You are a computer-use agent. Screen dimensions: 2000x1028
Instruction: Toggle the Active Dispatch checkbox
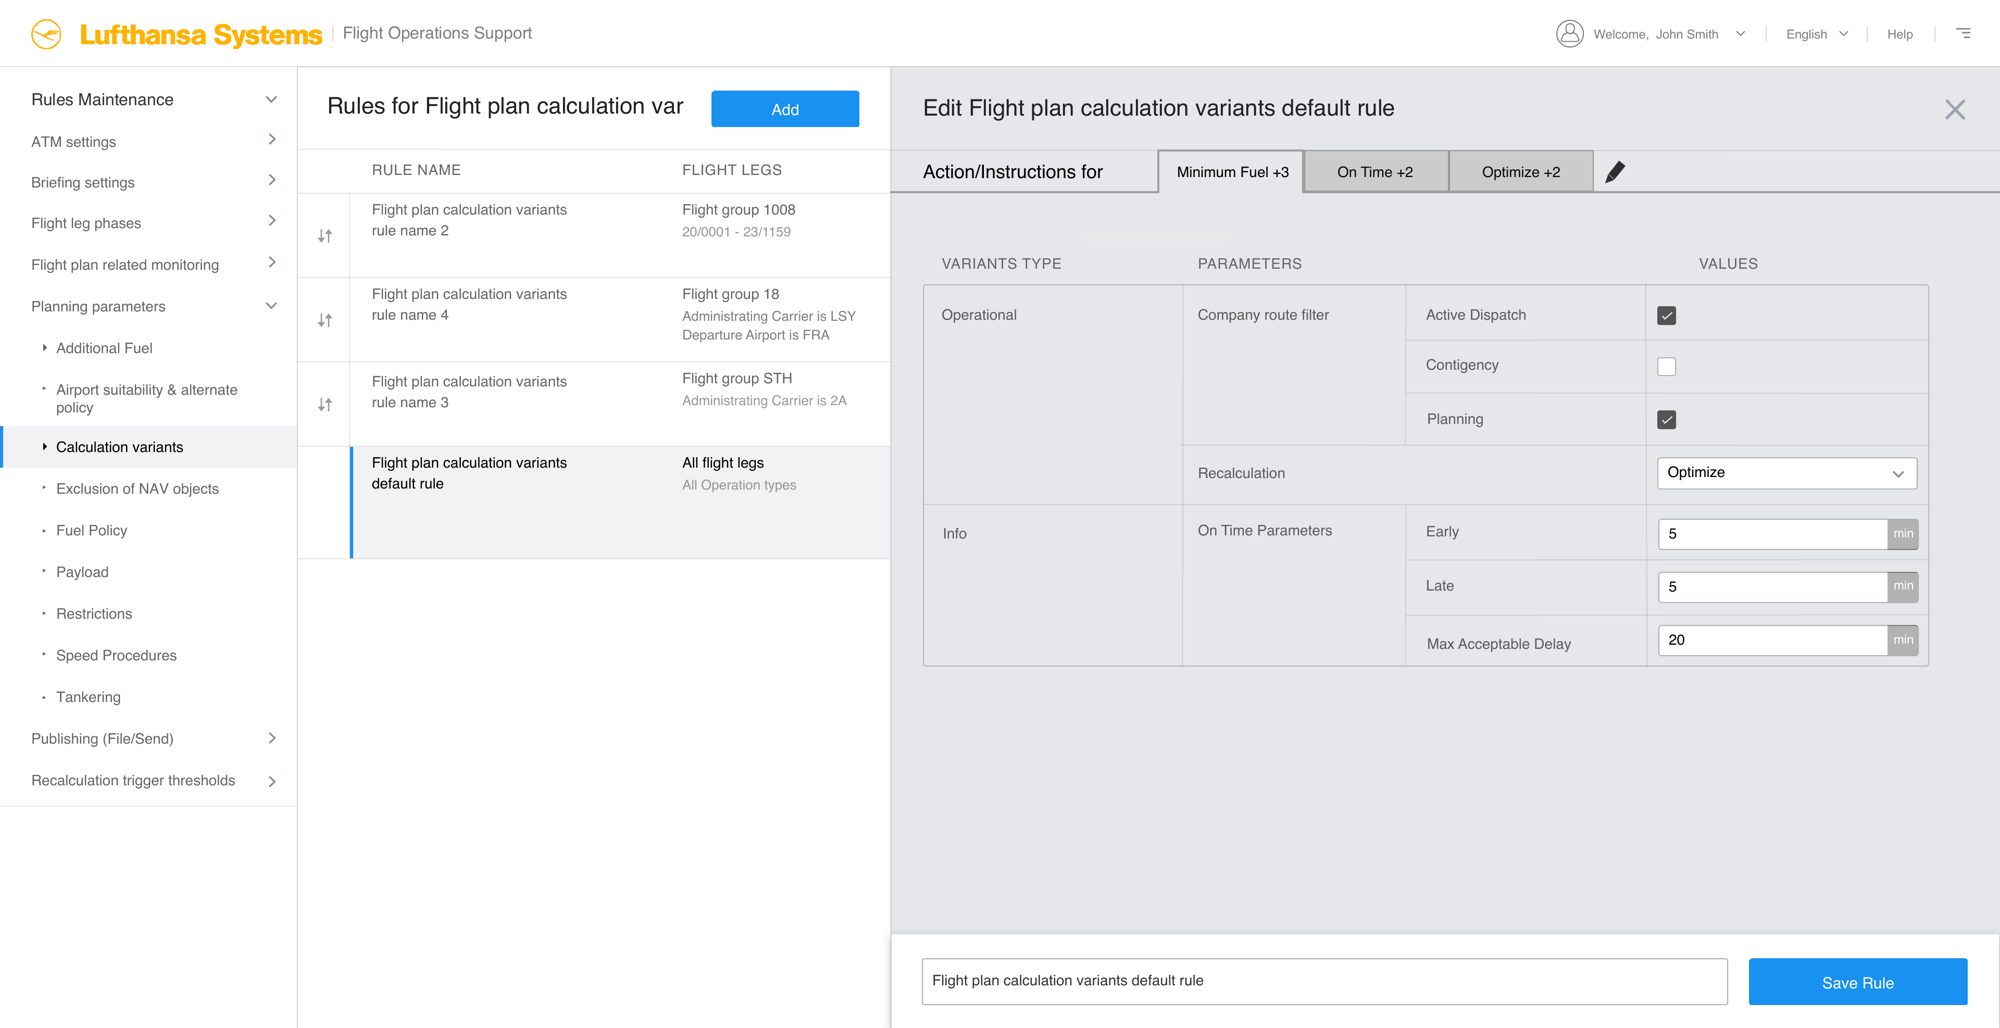(x=1667, y=316)
